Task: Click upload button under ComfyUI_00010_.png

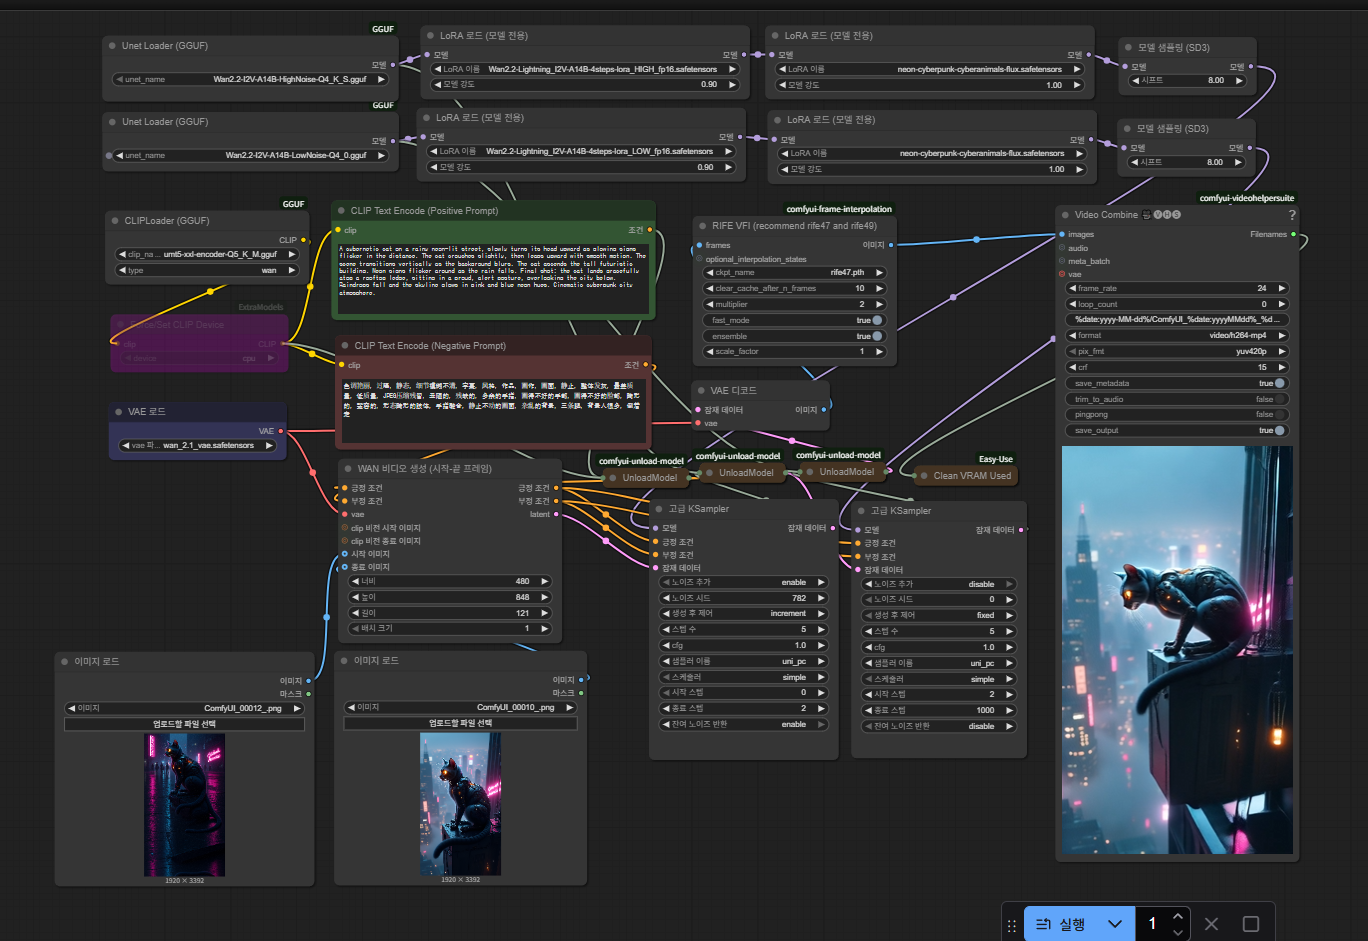Action: pos(461,723)
